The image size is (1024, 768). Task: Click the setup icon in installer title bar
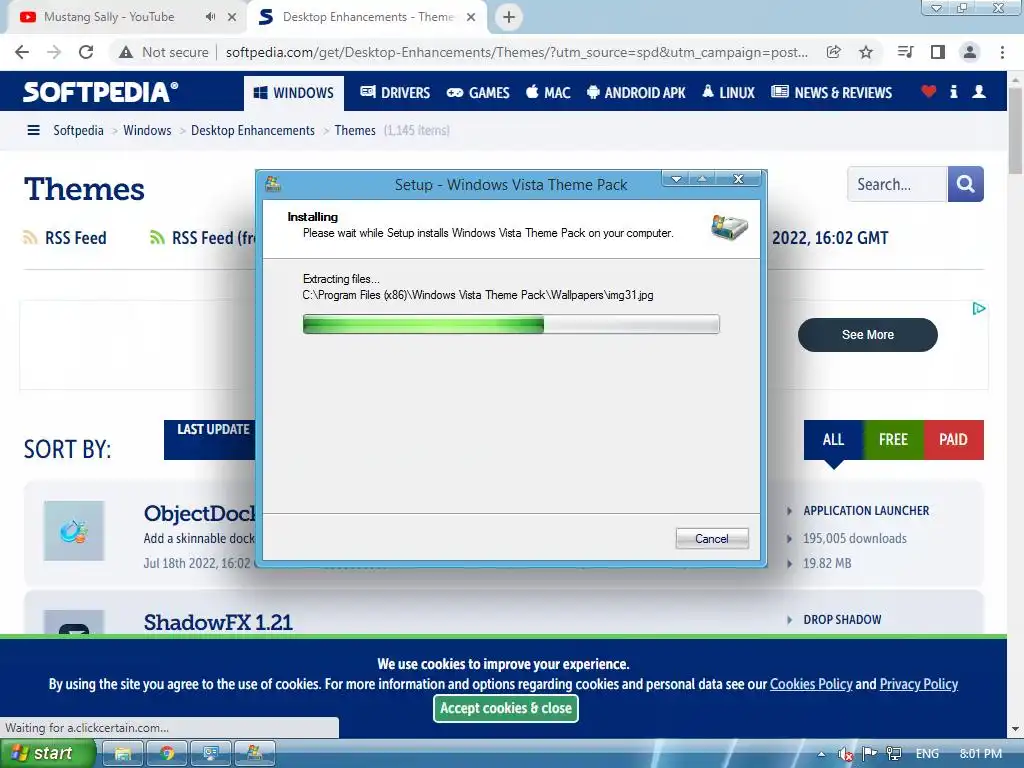pos(273,184)
